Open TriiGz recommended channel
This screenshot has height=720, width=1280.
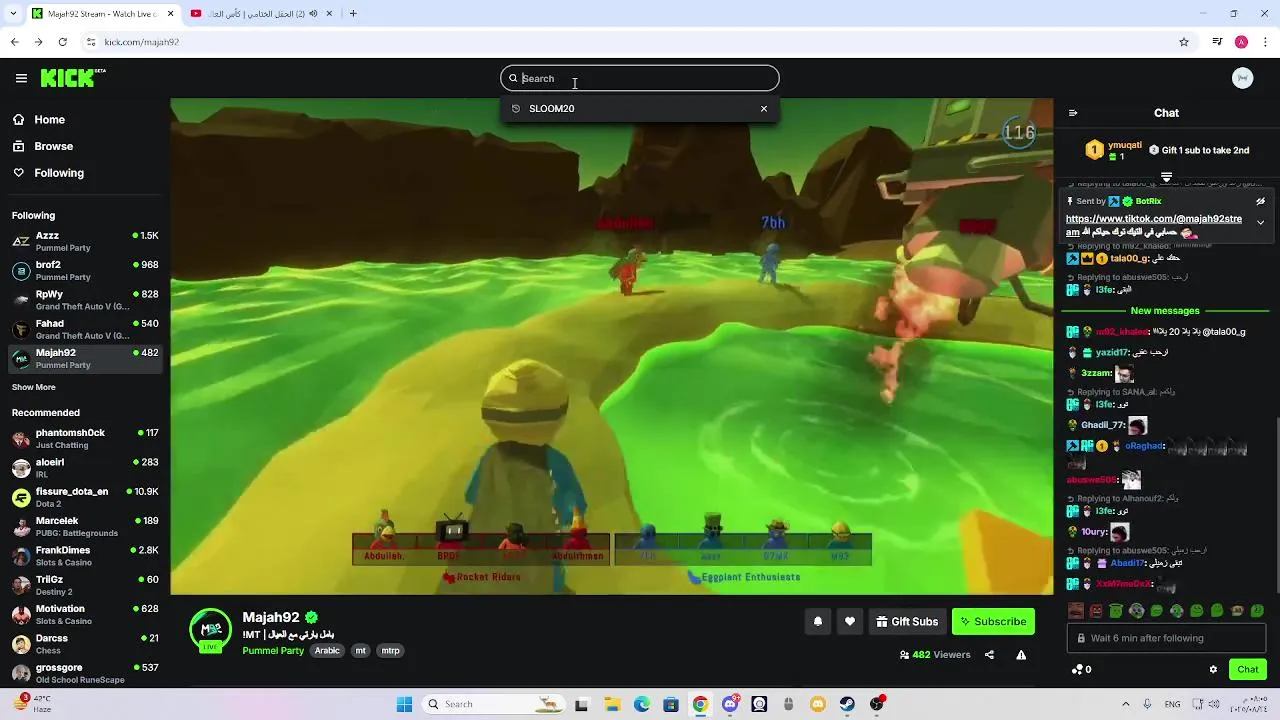click(85, 585)
